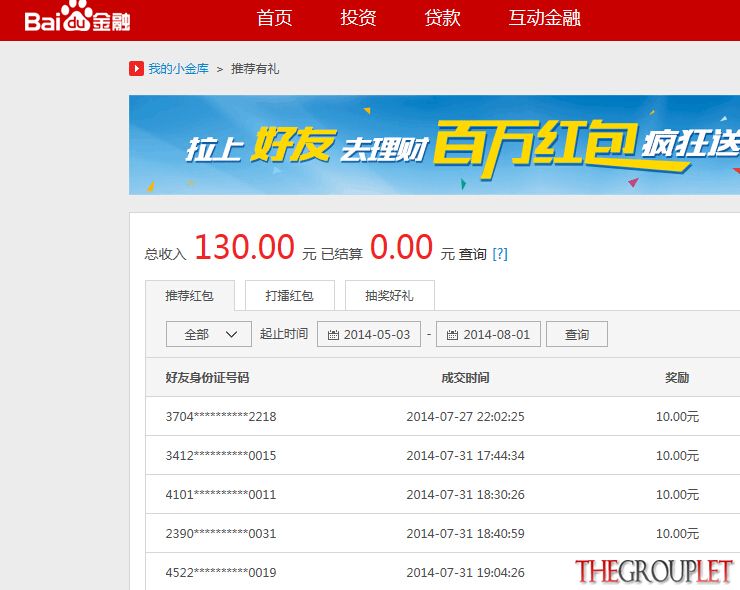Click 10.00元 reward in 3704 row
The image size is (740, 590).
(677, 417)
